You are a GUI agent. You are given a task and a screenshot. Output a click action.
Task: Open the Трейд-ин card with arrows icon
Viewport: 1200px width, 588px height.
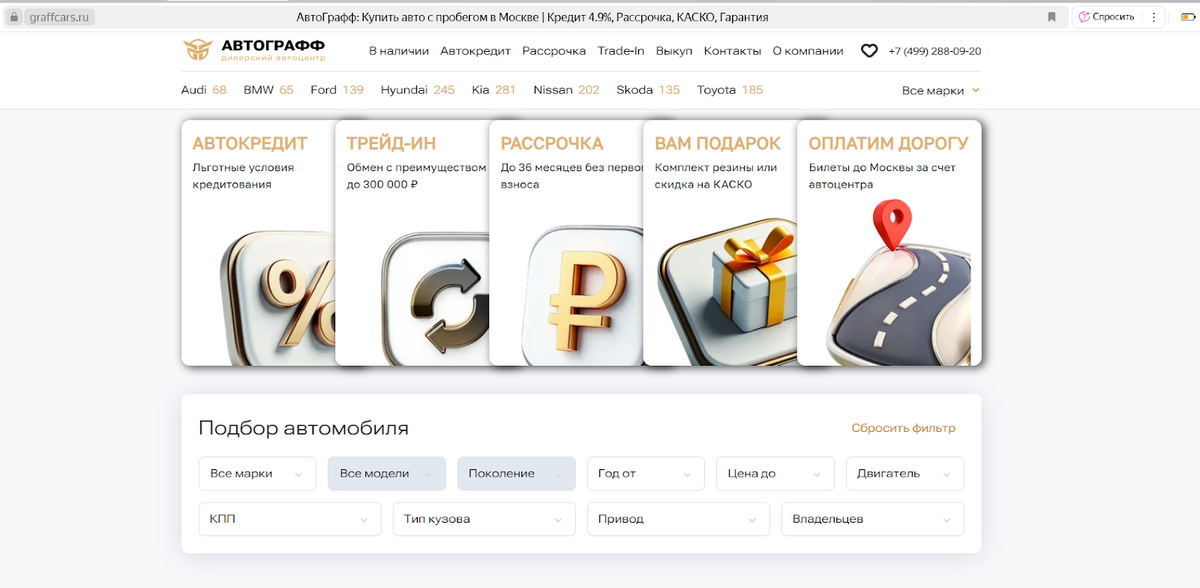pyautogui.click(x=412, y=243)
